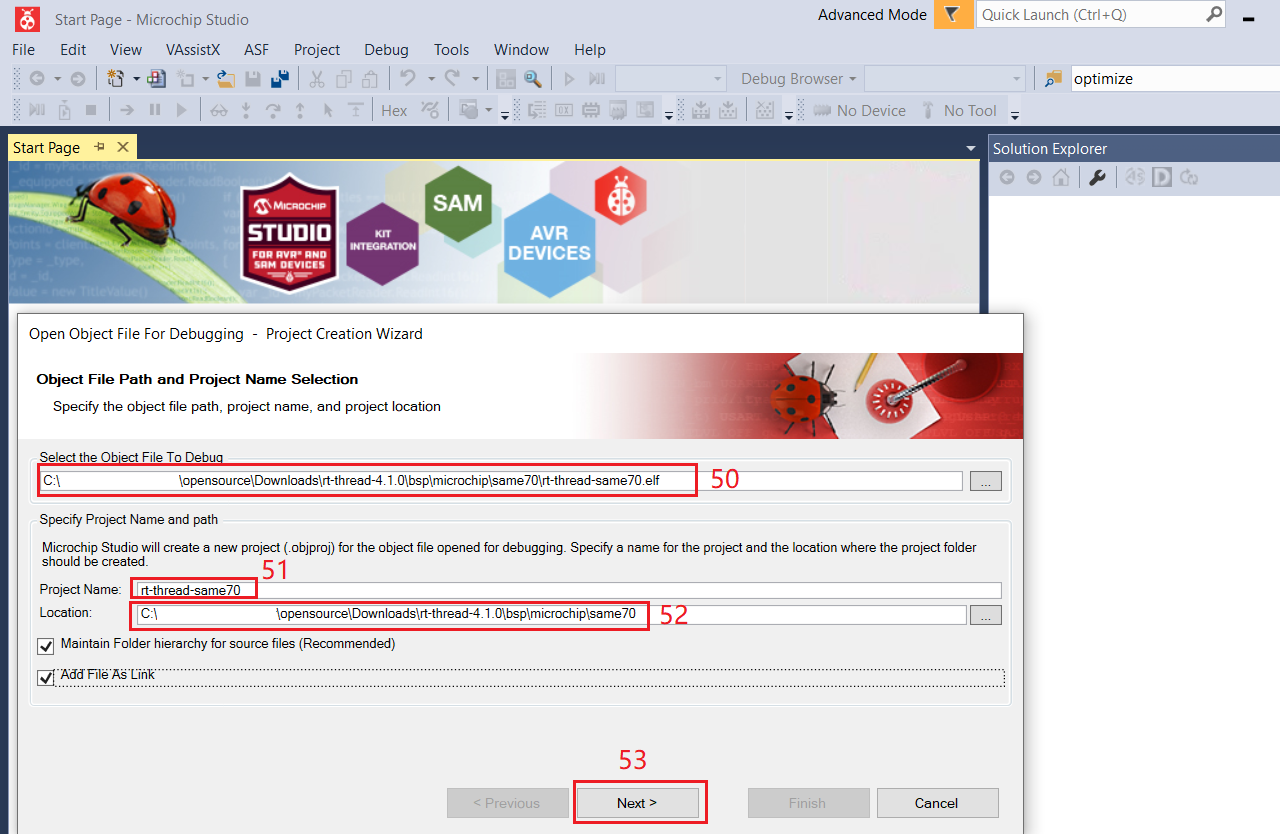Cancel the Project Creation Wizard
The height and width of the screenshot is (834, 1280).
click(x=937, y=803)
